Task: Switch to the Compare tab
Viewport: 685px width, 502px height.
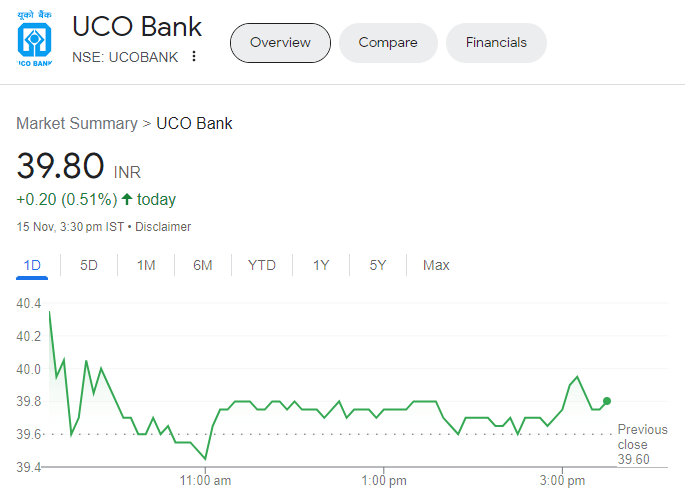Action: [388, 43]
